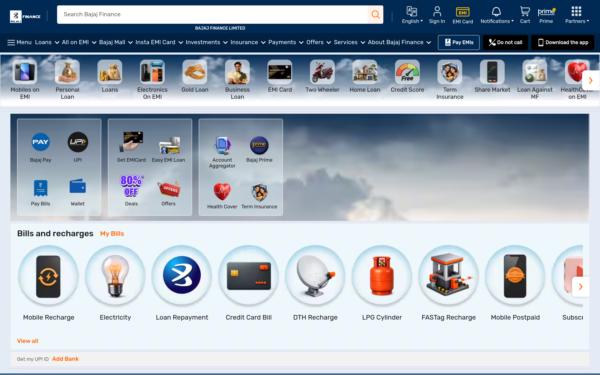The height and width of the screenshot is (375, 600).
Task: Select the Credit Card Bill icon
Action: coord(248,276)
